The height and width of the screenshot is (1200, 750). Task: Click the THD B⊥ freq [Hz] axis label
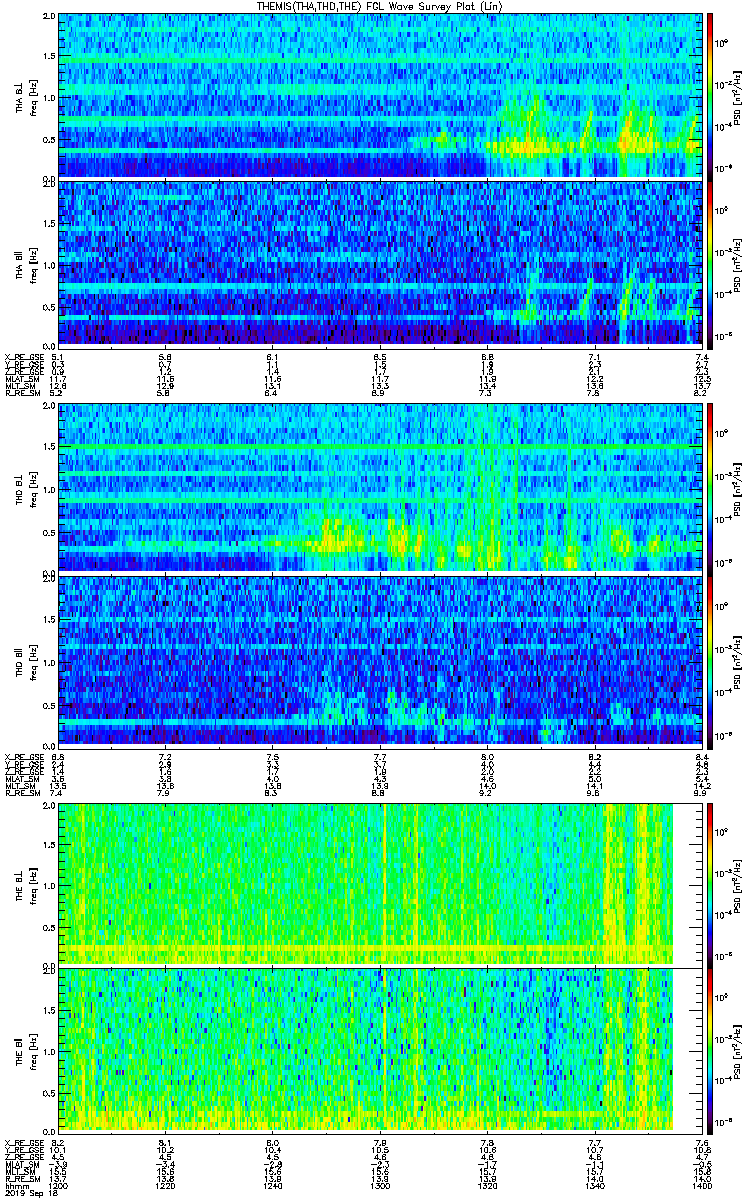pos(32,488)
